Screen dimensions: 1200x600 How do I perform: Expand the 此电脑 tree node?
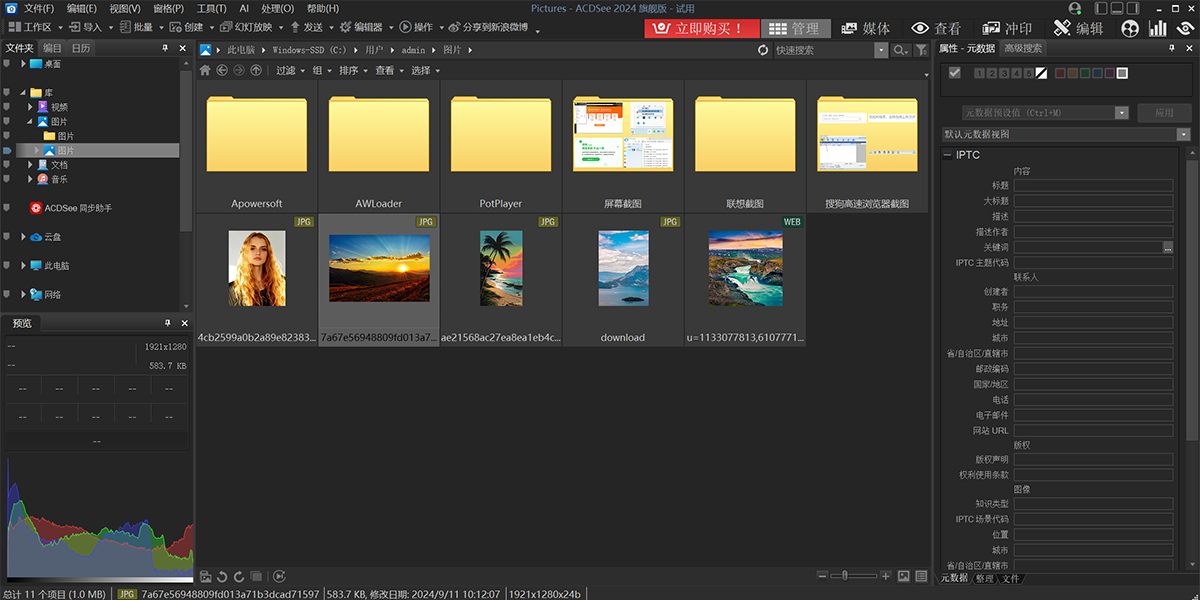24,266
